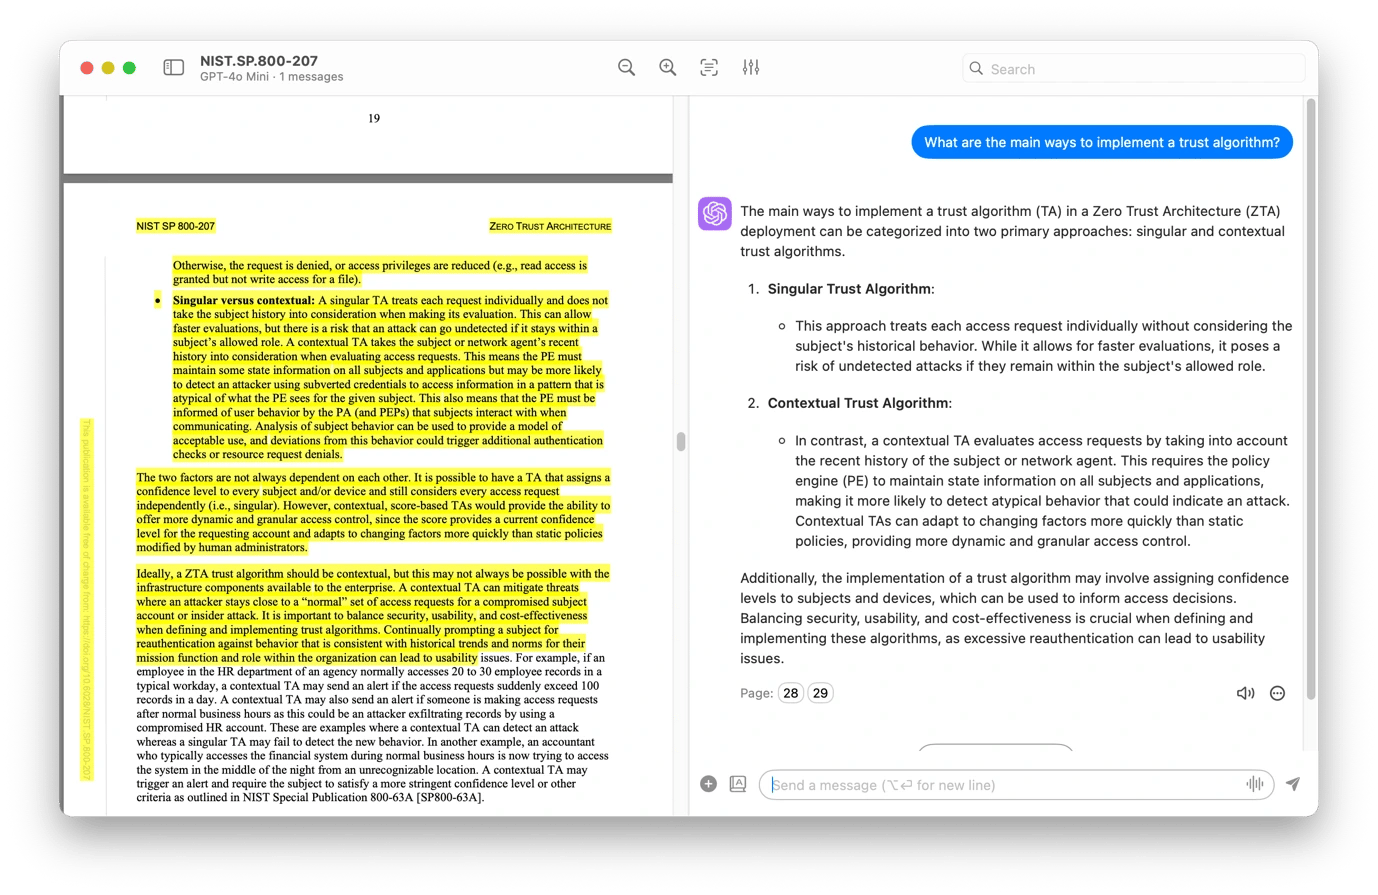The width and height of the screenshot is (1378, 895).
Task: Jump to page 29 reference
Action: (x=820, y=693)
